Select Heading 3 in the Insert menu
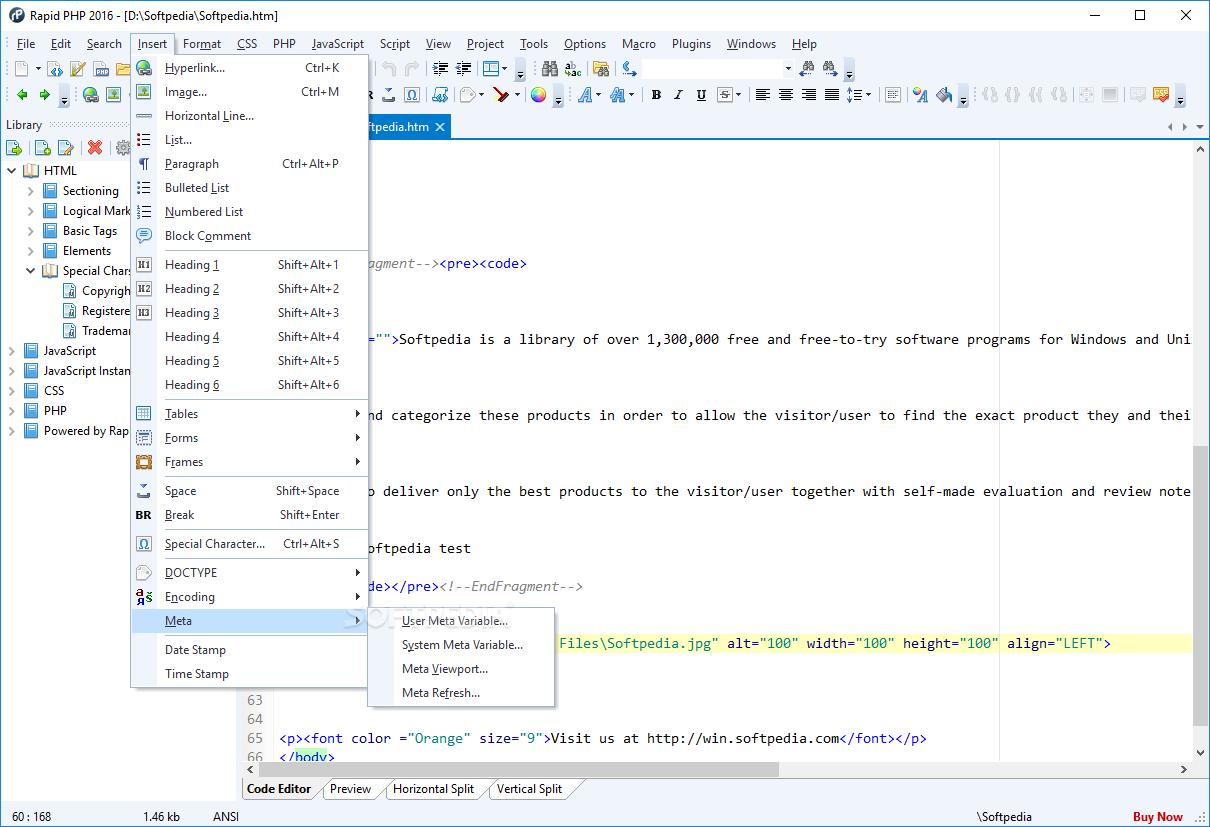The image size is (1210, 827). click(x=250, y=313)
